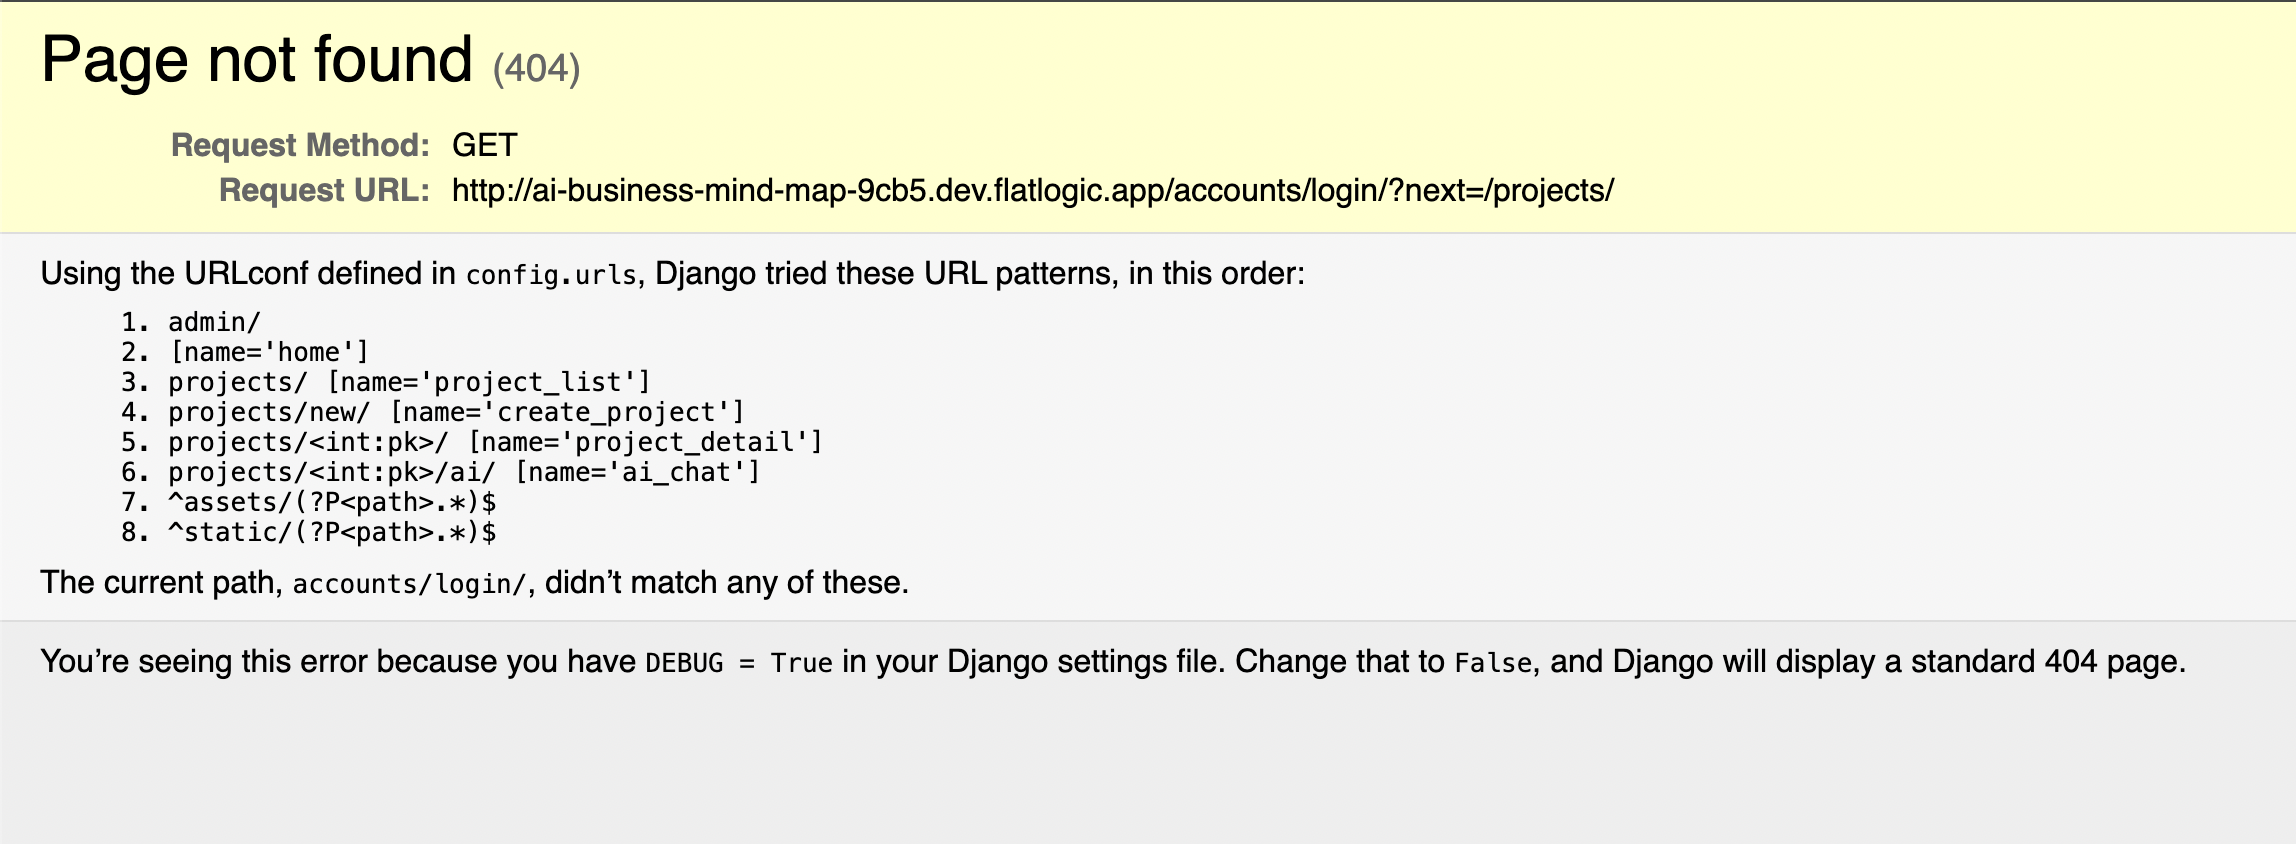
Task: Click the "Request URL:" label
Action: [324, 190]
